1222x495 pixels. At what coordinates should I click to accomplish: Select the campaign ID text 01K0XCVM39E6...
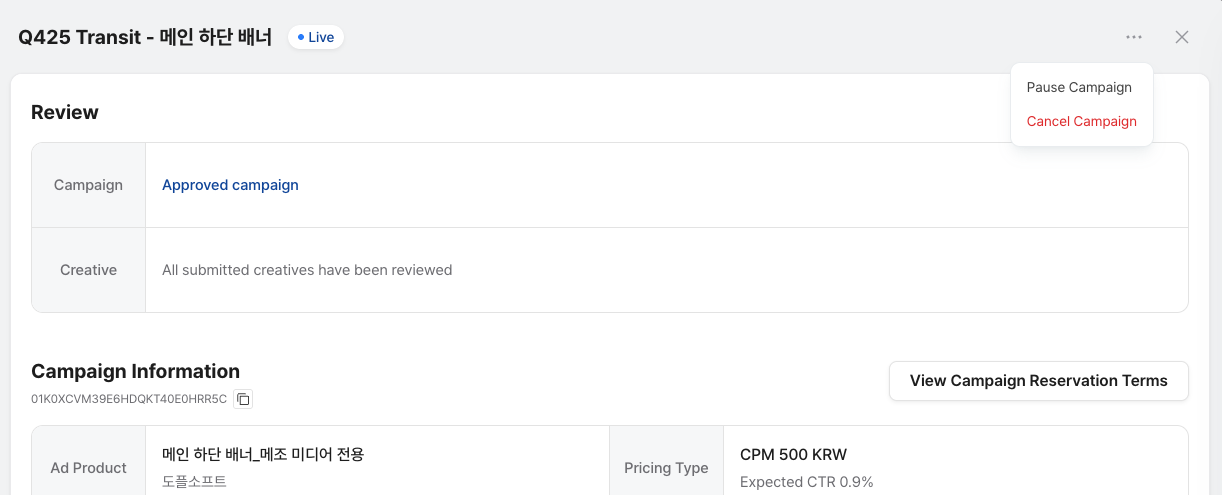[x=129, y=399]
